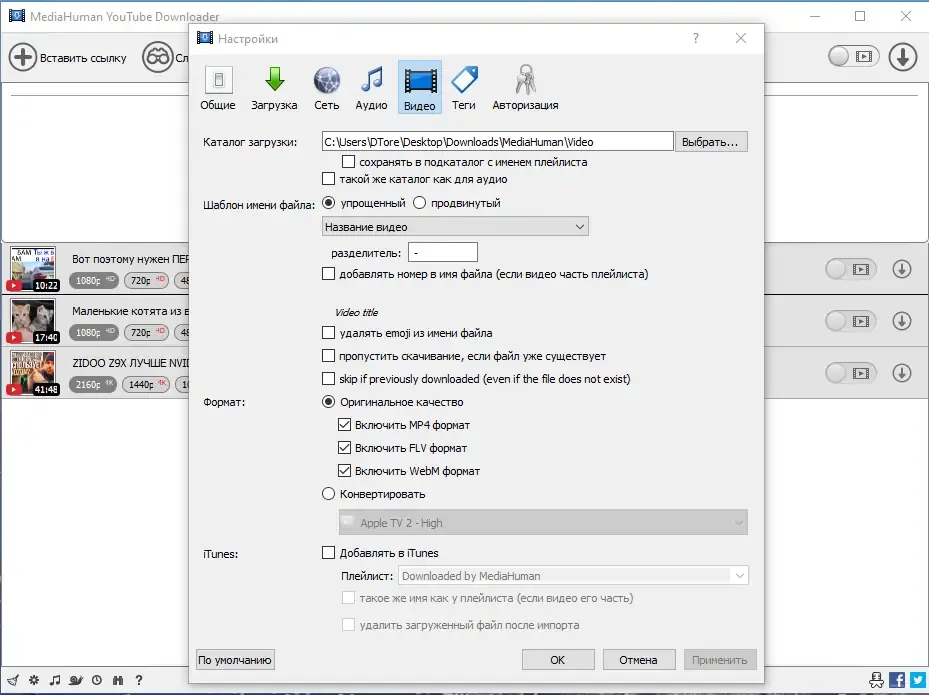Click the По умолчанию button
The height and width of the screenshot is (695, 929).
pos(235,660)
